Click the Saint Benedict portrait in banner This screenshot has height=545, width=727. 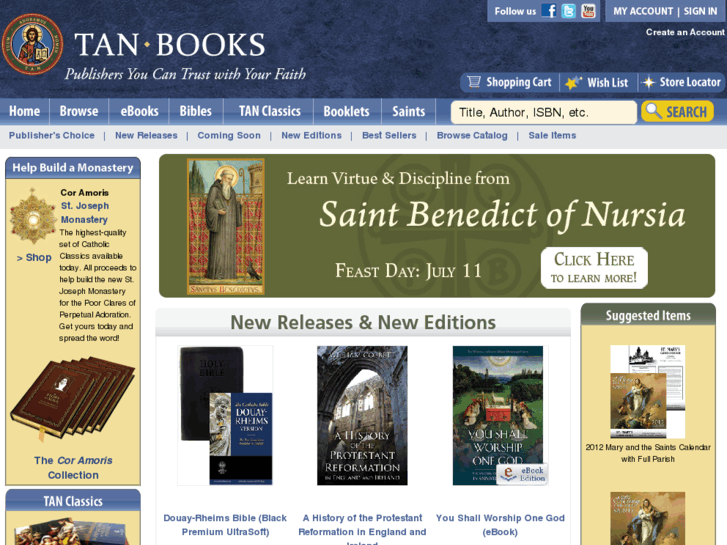click(226, 226)
